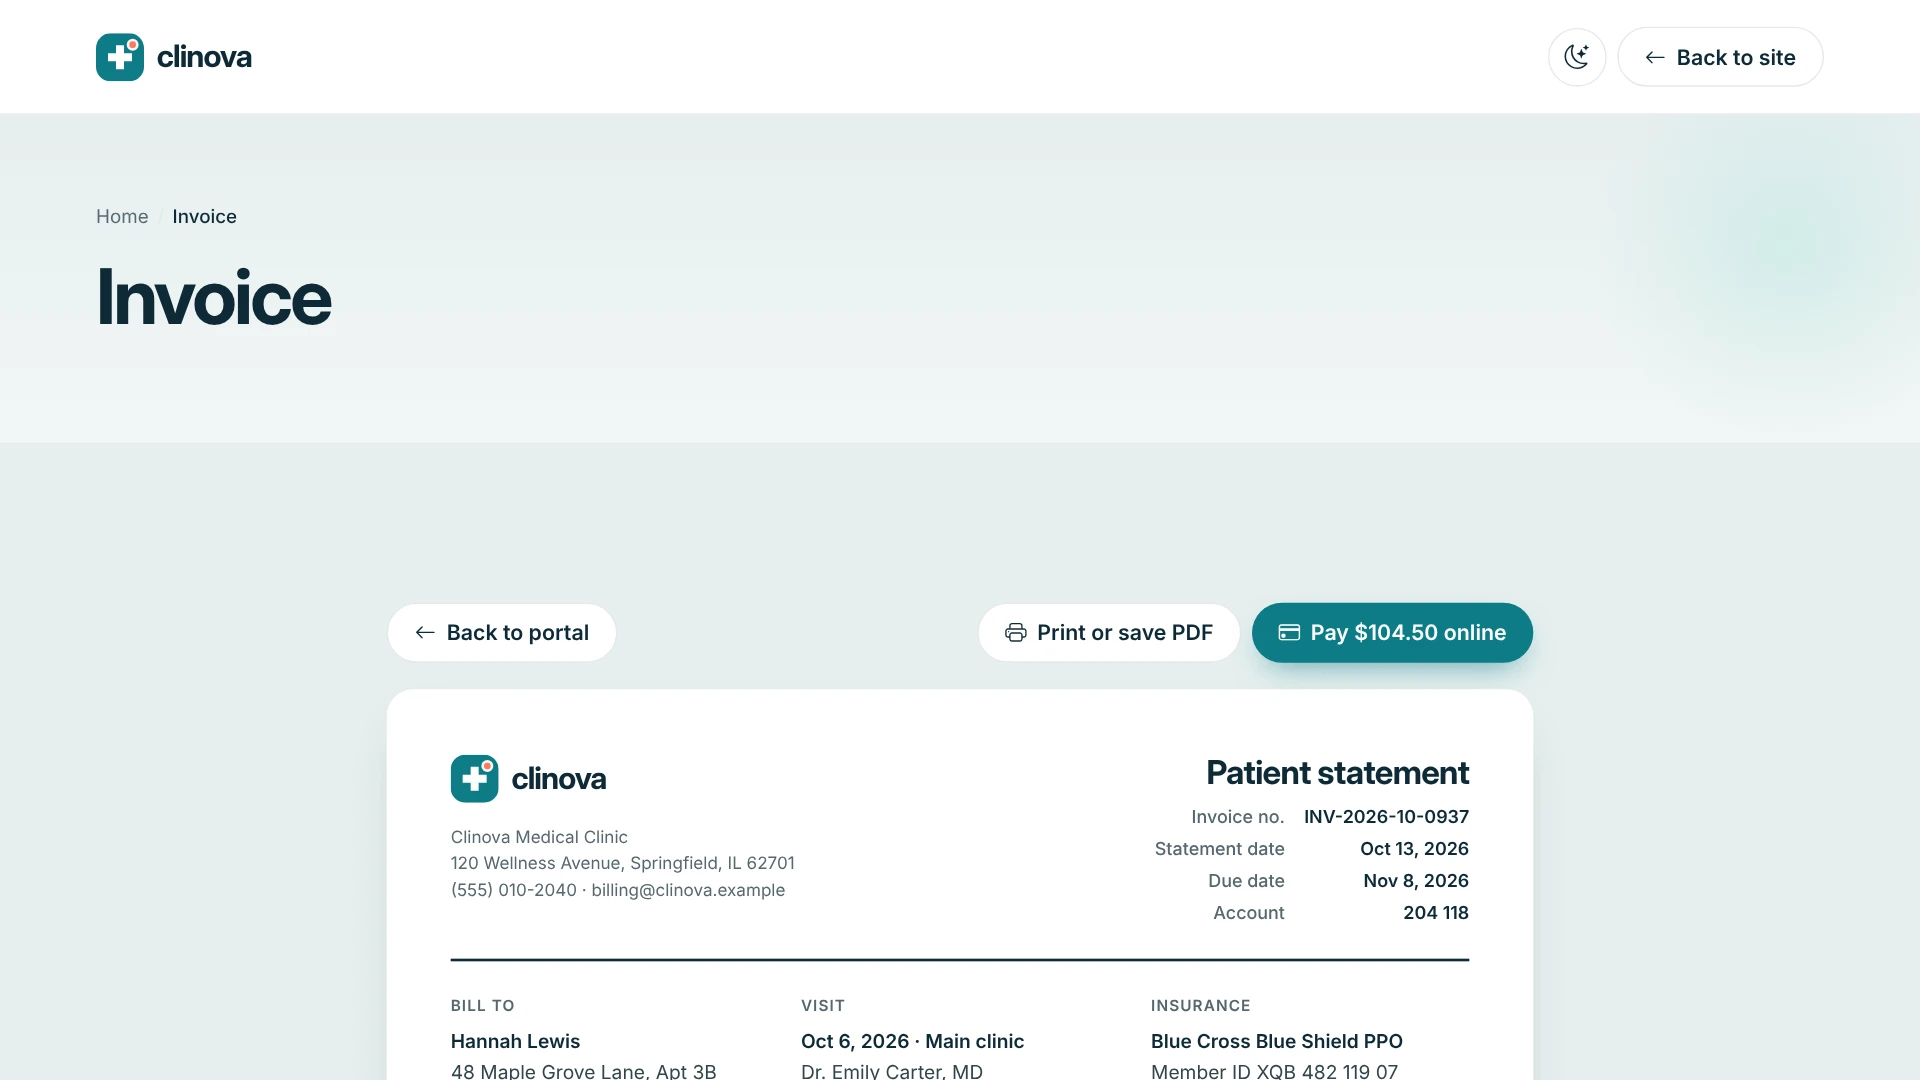The width and height of the screenshot is (1920, 1080).
Task: Click the Patient statement heading
Action: pyautogui.click(x=1337, y=773)
